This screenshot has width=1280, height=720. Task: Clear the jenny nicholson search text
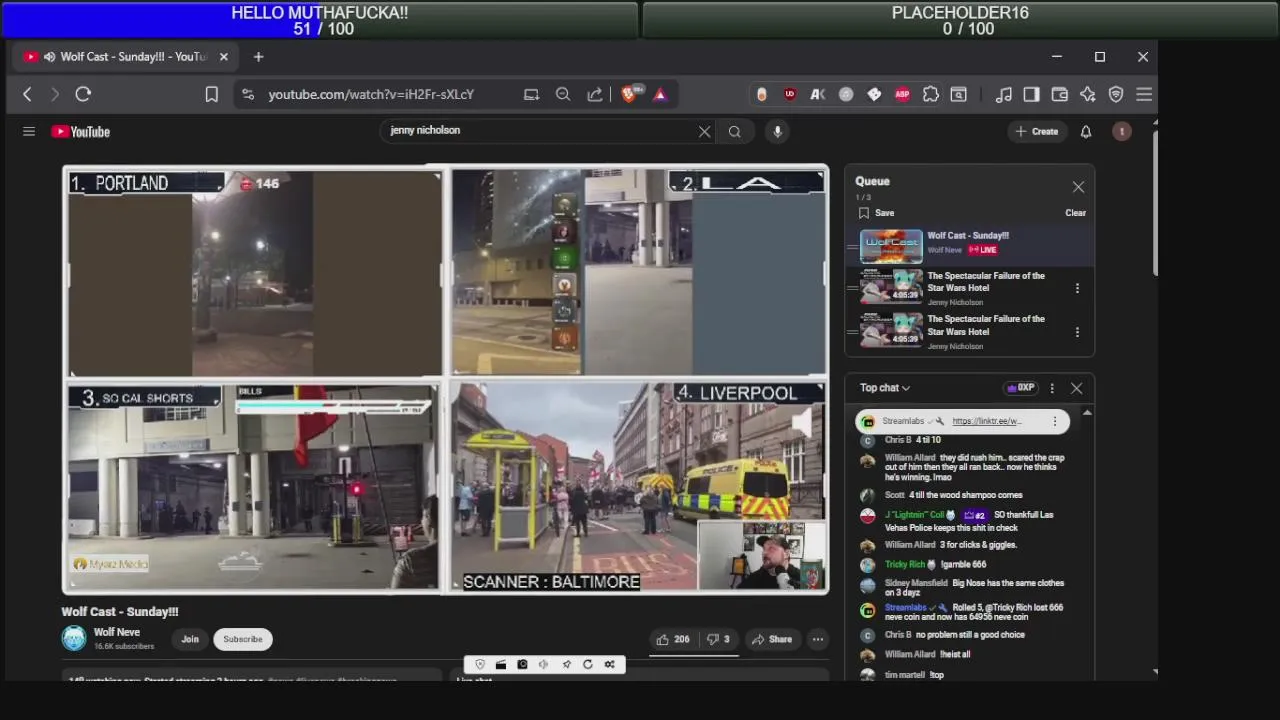(x=704, y=131)
